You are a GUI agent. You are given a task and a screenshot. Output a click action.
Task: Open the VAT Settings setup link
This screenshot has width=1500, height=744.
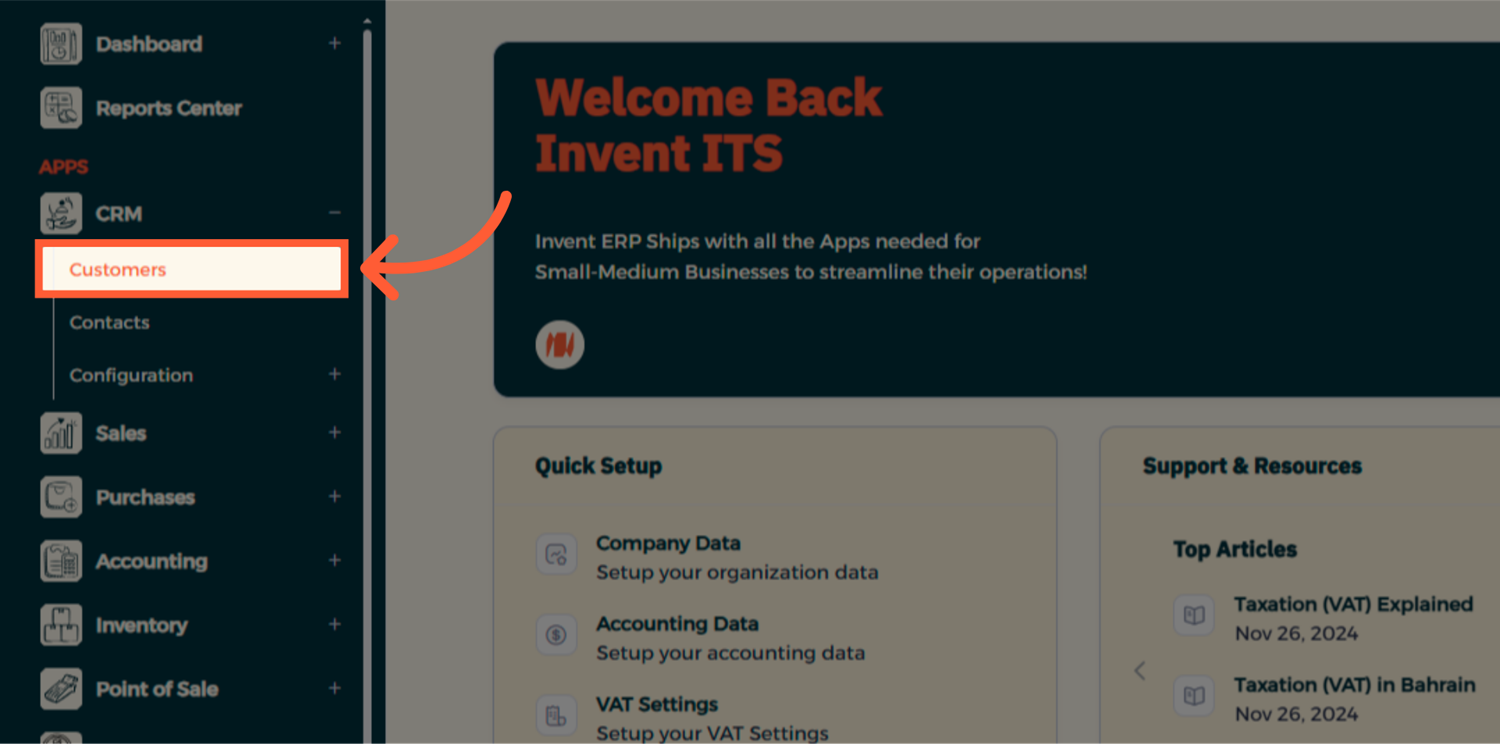click(x=657, y=705)
